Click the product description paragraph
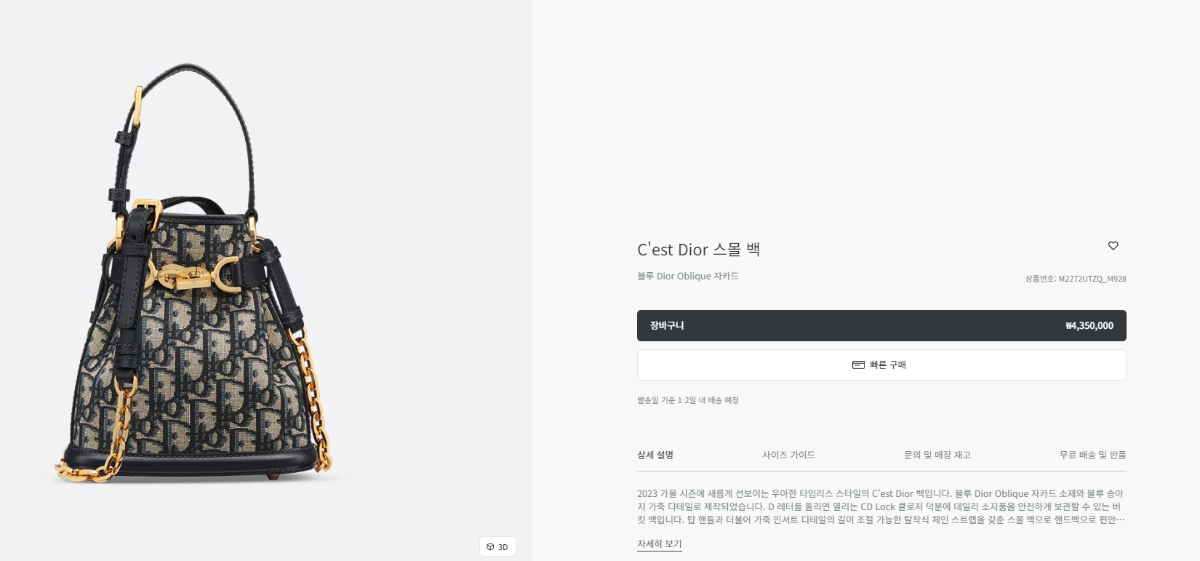Image resolution: width=1200 pixels, height=561 pixels. coord(881,506)
